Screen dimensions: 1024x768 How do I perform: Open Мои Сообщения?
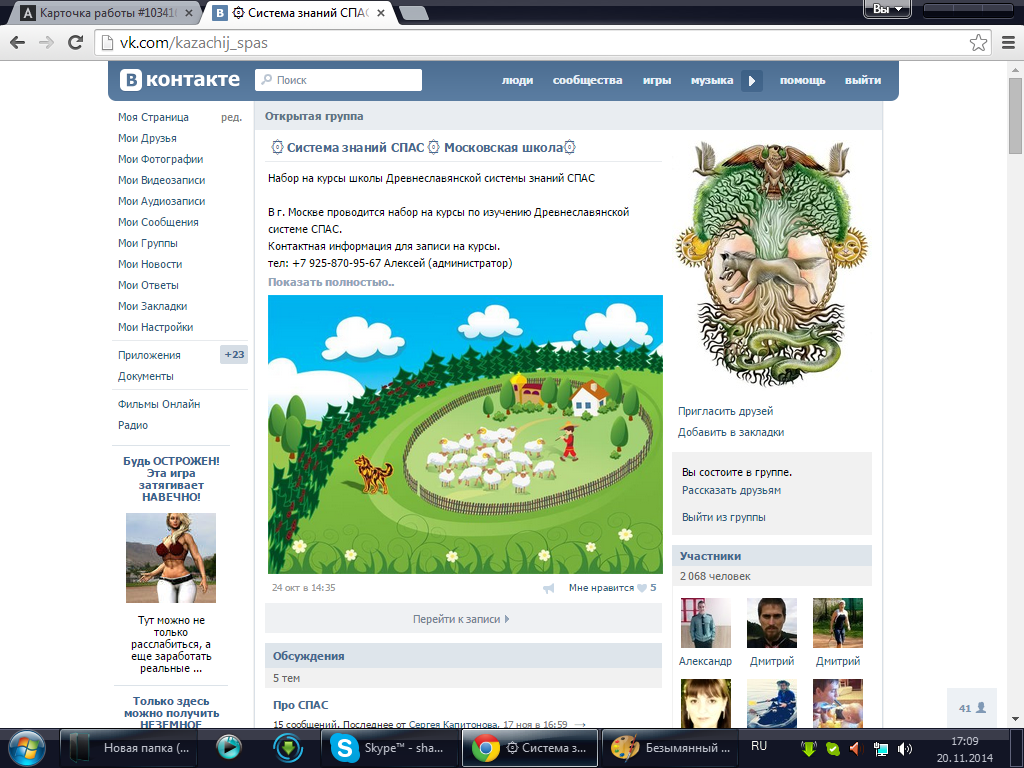click(158, 221)
